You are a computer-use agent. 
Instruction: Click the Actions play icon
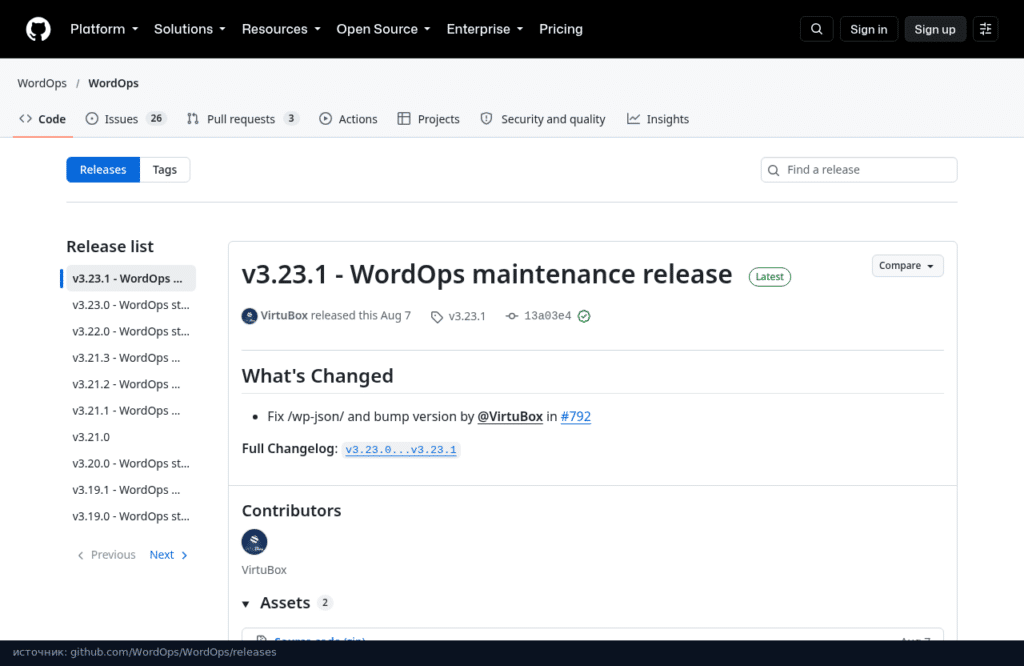tap(325, 119)
